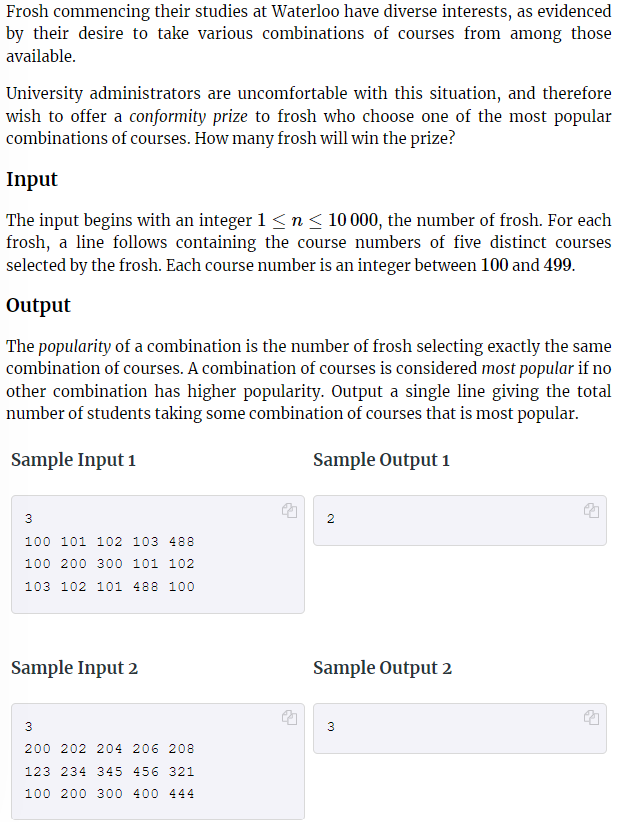Click the Sample Input 1 heading
The image size is (623, 822).
(x=73, y=460)
